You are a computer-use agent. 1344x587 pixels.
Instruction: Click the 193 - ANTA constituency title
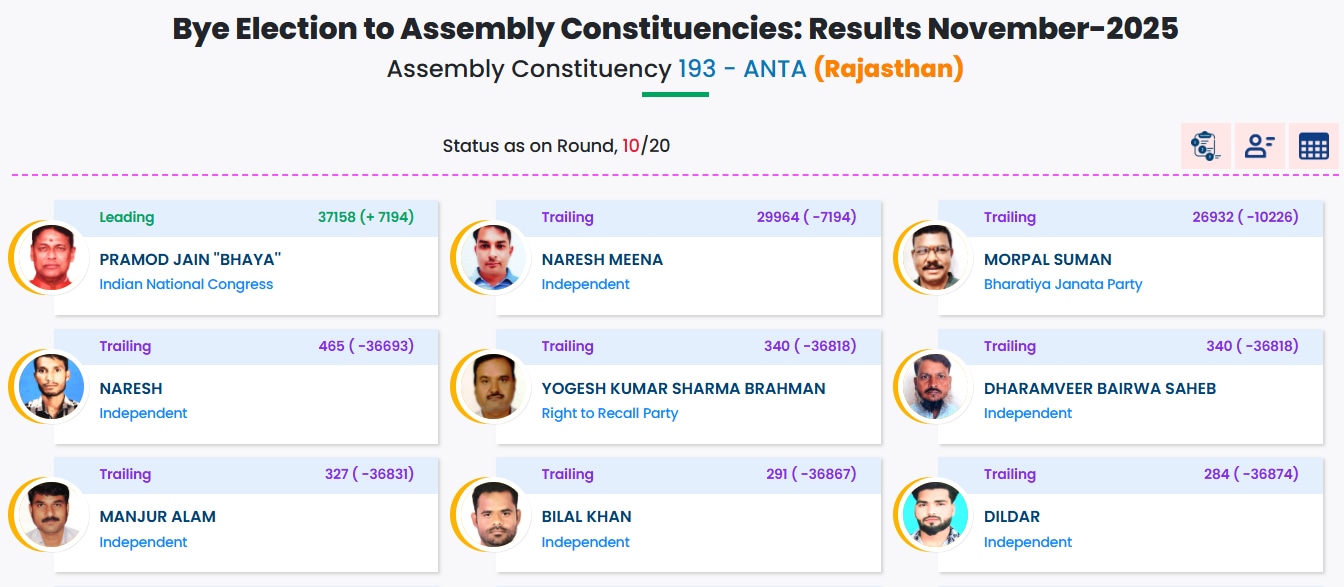point(742,69)
